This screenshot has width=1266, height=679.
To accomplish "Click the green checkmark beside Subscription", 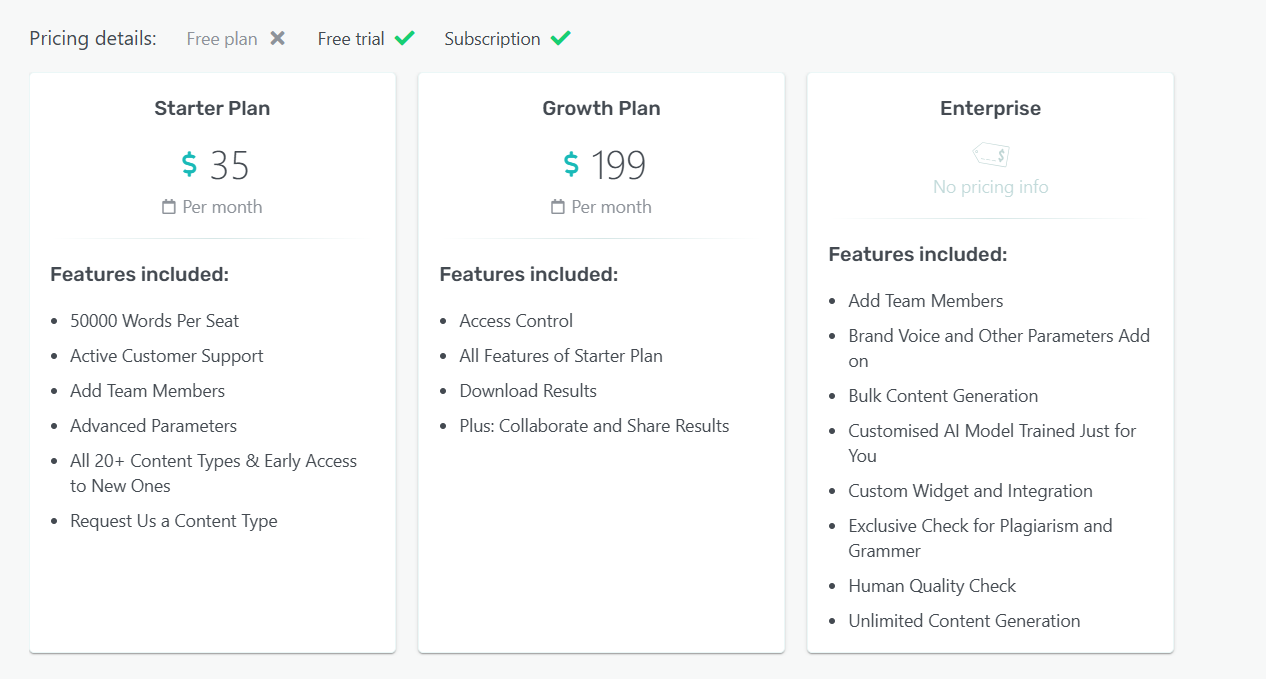I will pos(561,38).
